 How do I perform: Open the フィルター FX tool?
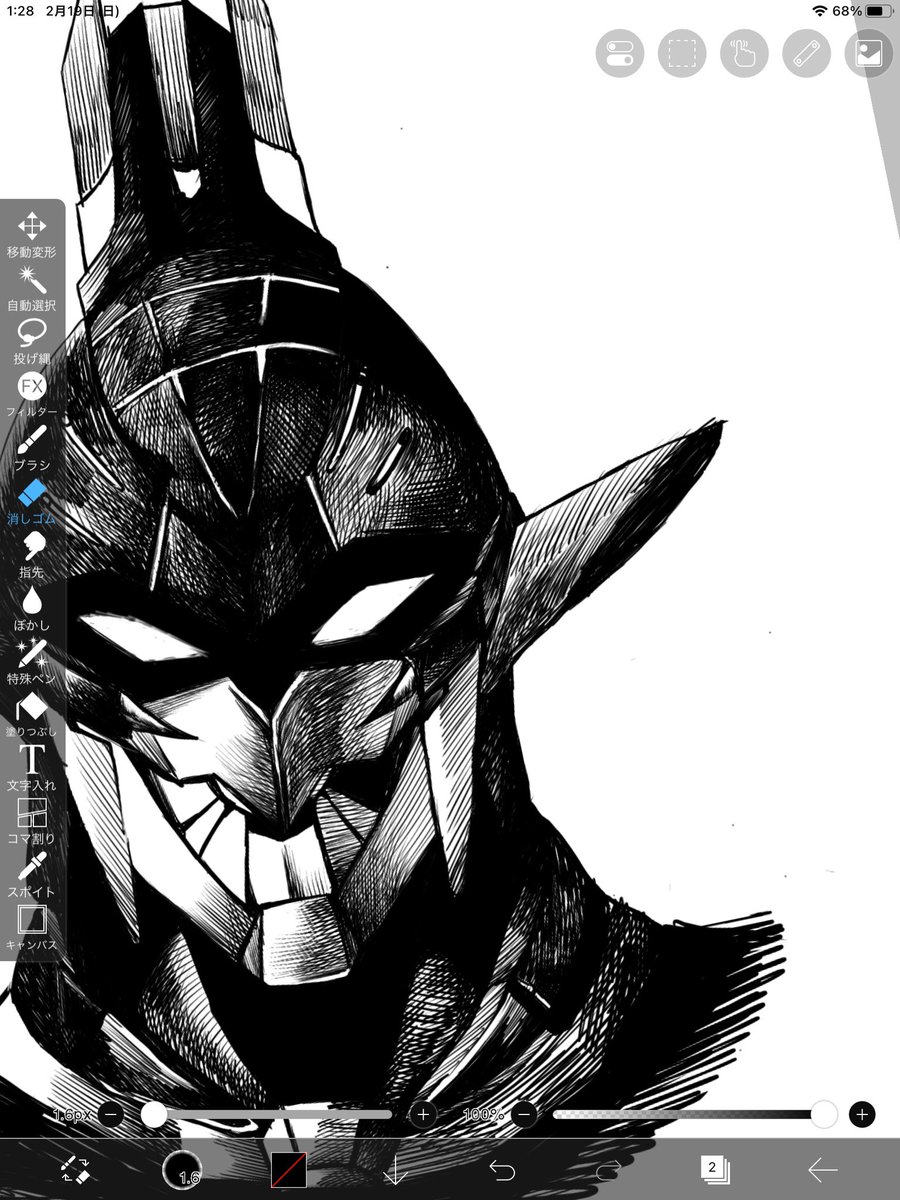point(32,393)
